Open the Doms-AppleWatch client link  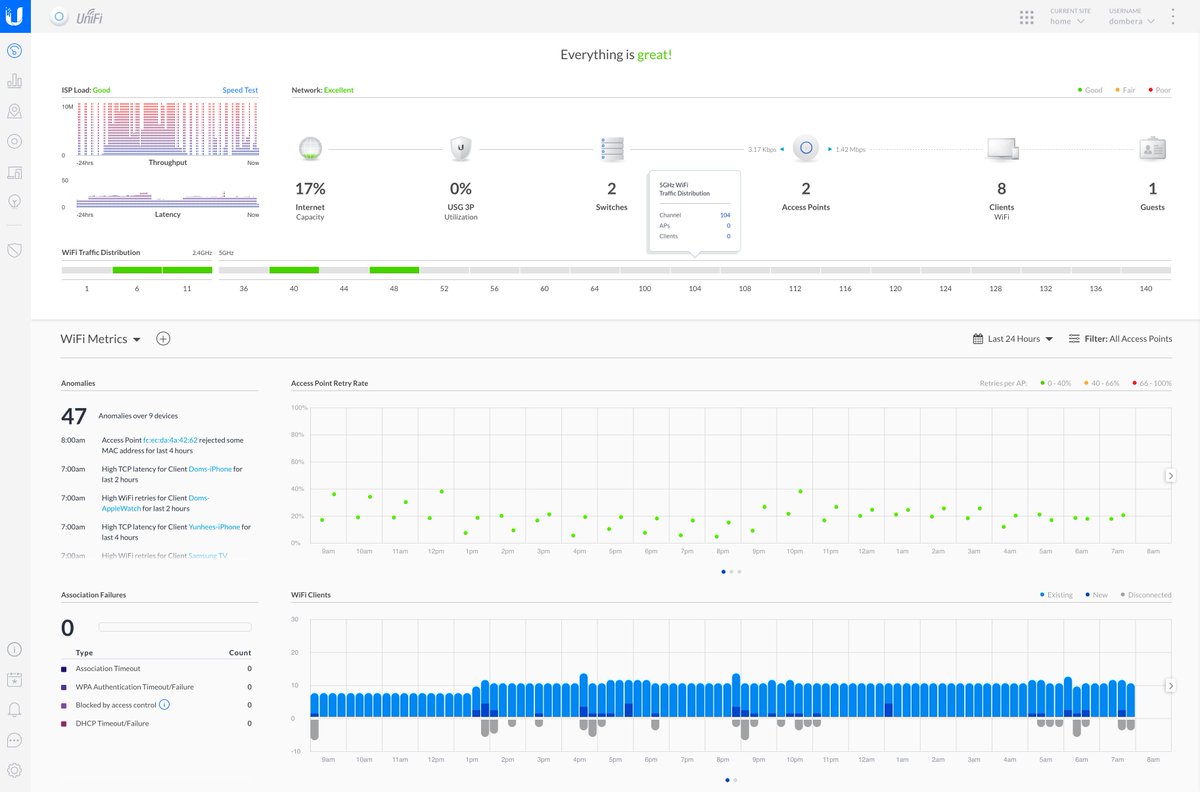point(155,503)
